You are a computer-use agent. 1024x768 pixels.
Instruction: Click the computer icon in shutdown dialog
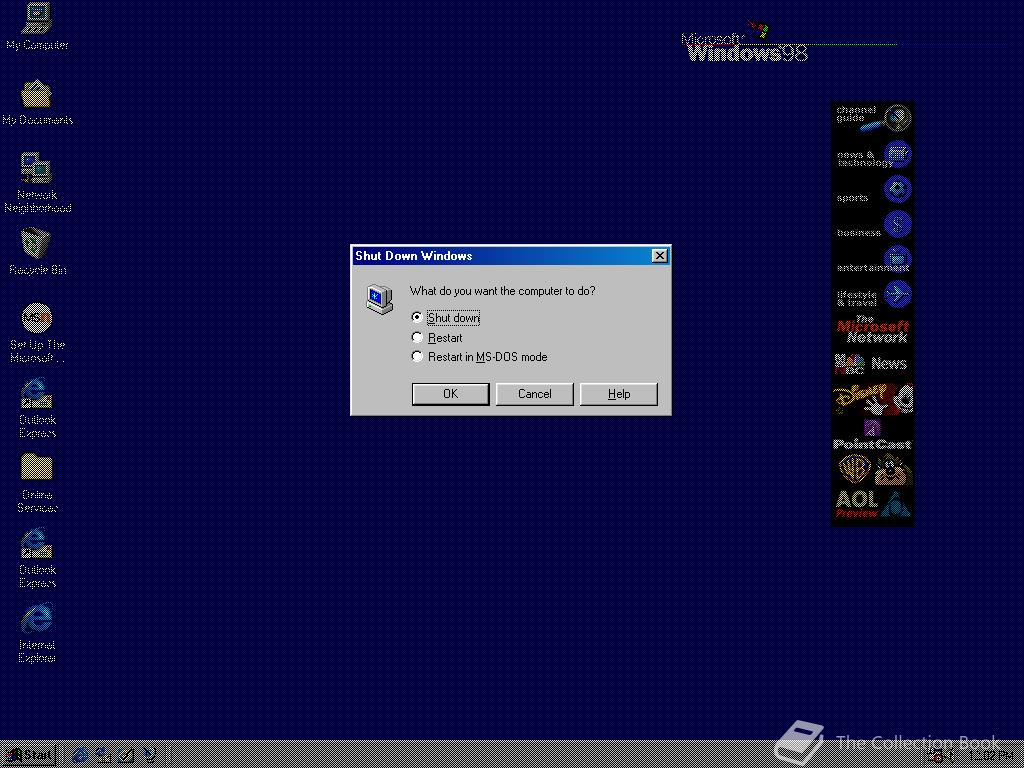tap(379, 299)
